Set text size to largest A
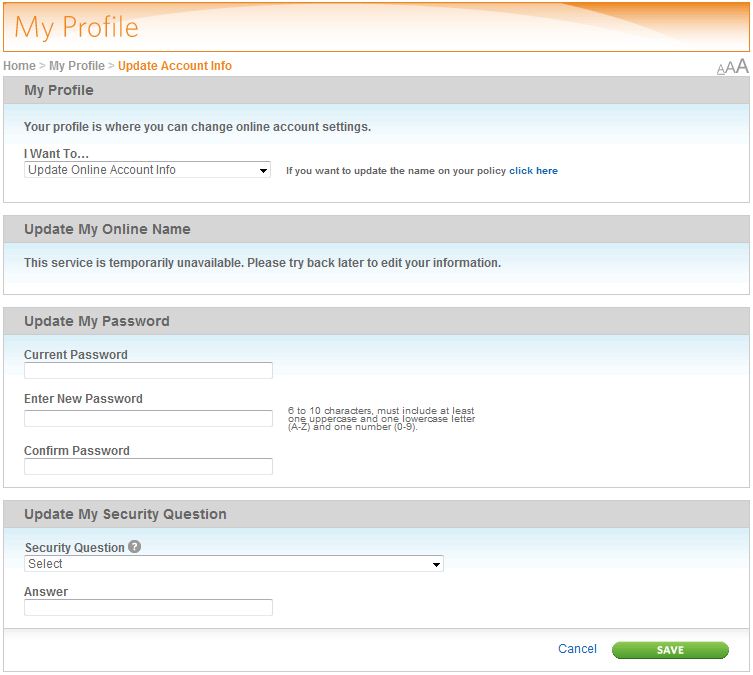Image resolution: width=753 pixels, height=675 pixels. pos(742,66)
